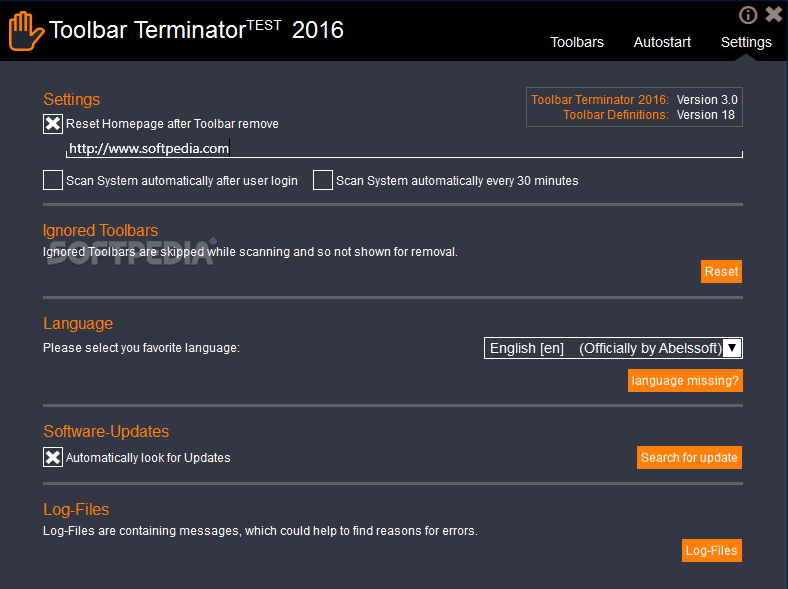Select the Settings tab
The image size is (788, 589).
746,42
